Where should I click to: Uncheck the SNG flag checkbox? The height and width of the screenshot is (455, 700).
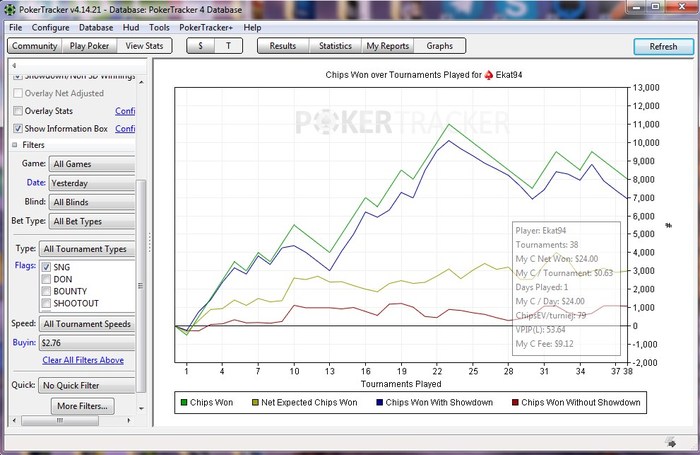(46, 267)
